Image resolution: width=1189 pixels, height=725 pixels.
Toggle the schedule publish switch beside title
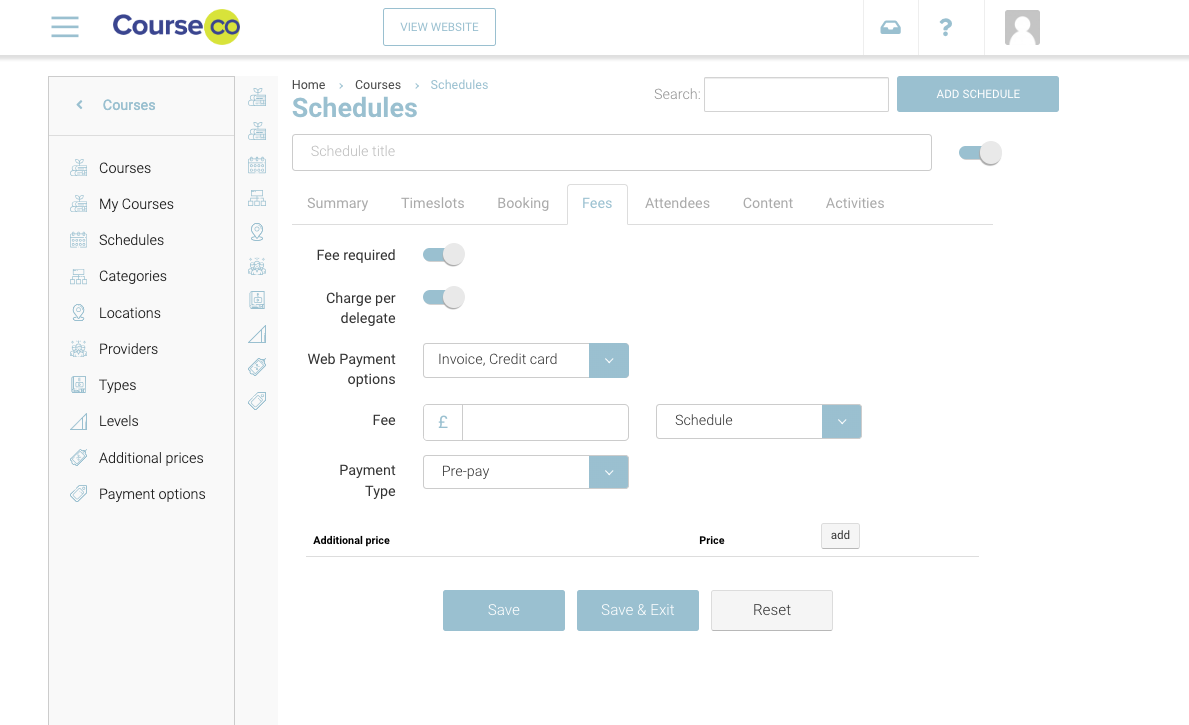pyautogui.click(x=979, y=153)
